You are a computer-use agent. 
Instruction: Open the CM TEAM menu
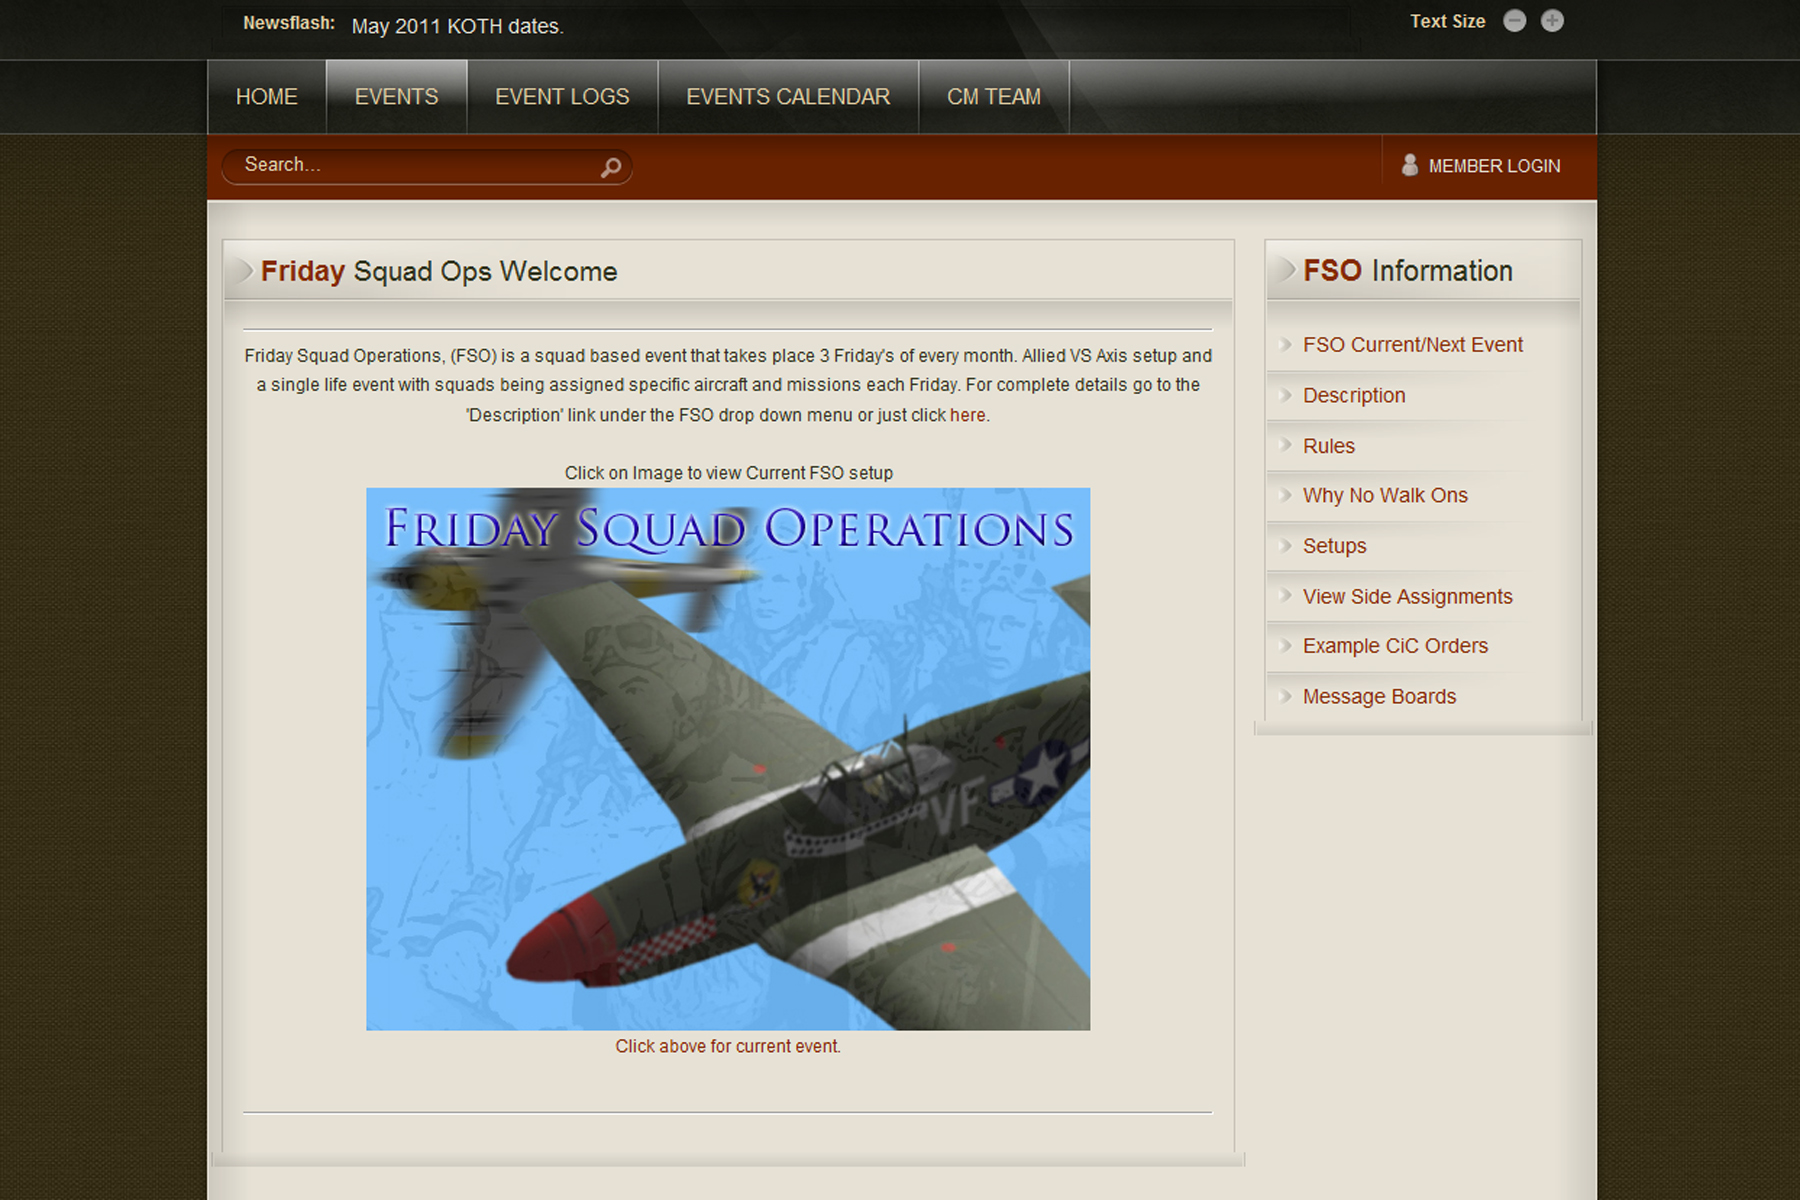pos(994,97)
